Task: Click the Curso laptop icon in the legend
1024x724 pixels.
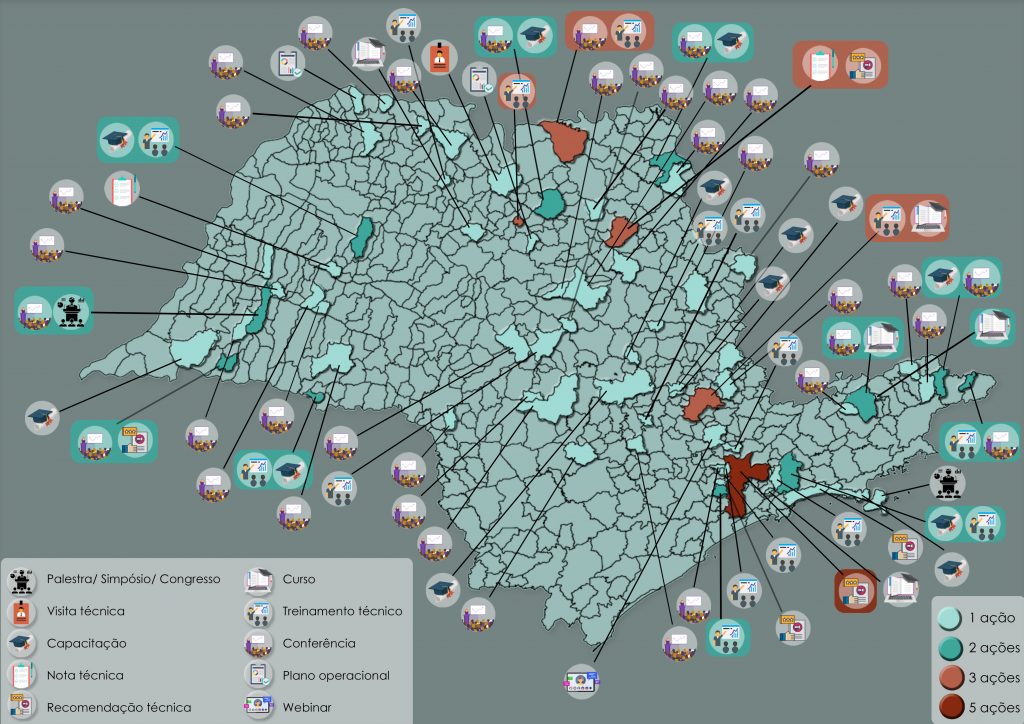Action: (x=258, y=580)
